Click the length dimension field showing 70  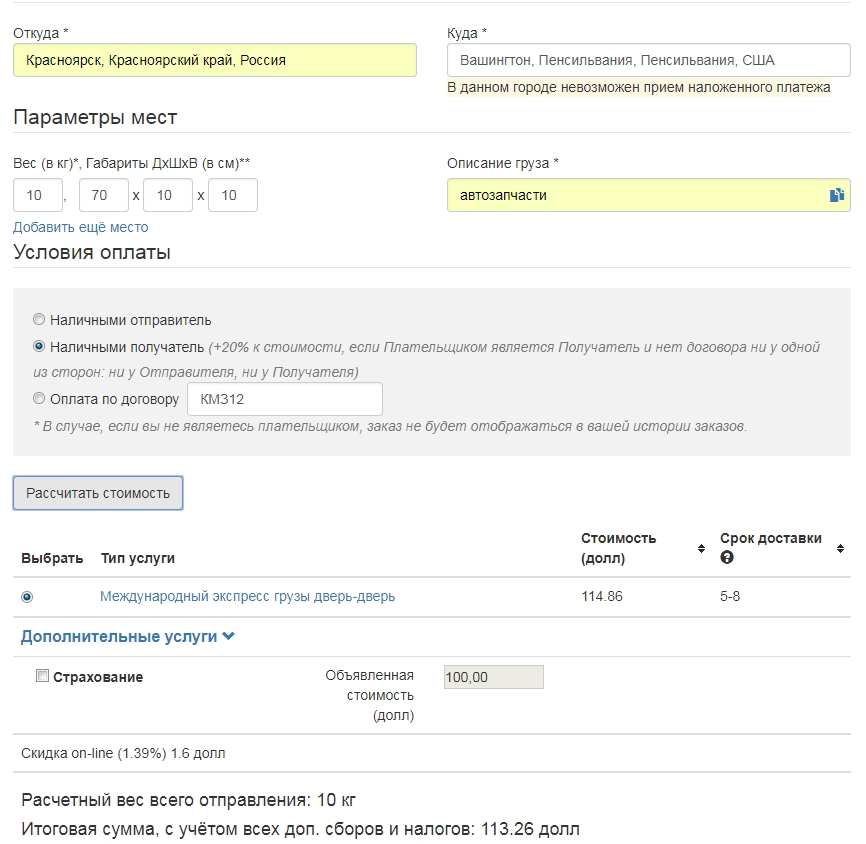coord(103,195)
